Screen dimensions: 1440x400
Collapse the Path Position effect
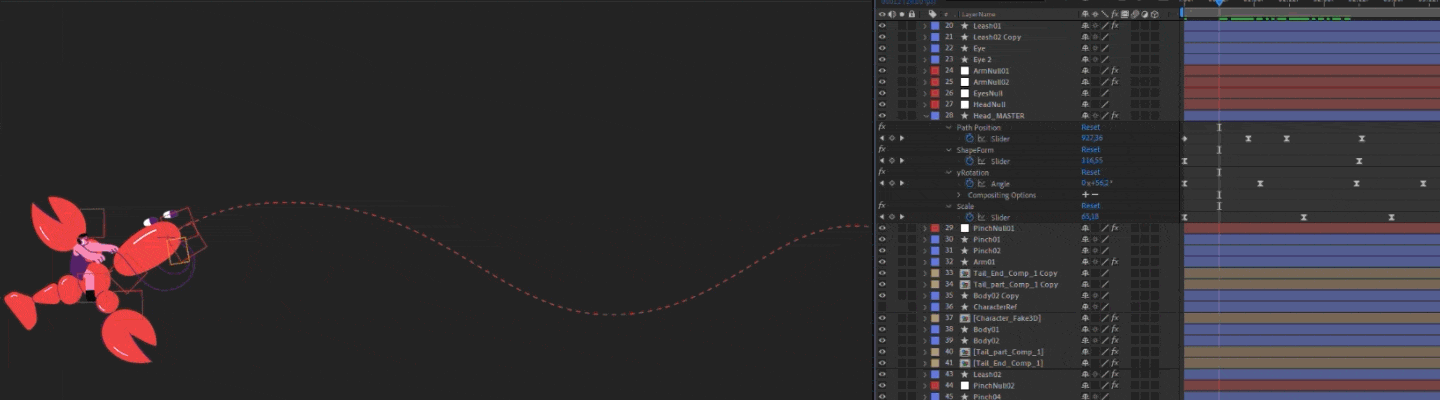pyautogui.click(x=949, y=127)
